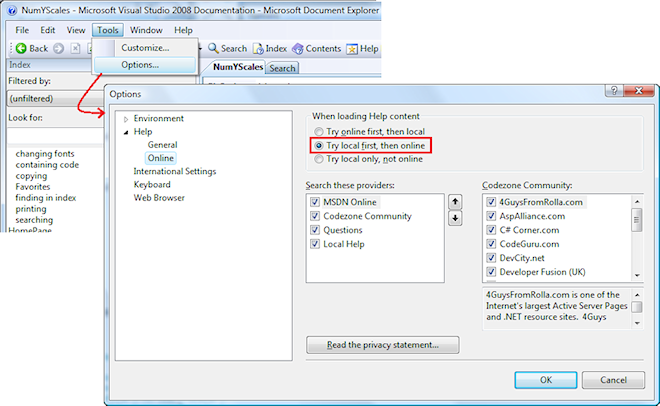Open the Filtered by dropdown
The width and height of the screenshot is (660, 406).
48,99
